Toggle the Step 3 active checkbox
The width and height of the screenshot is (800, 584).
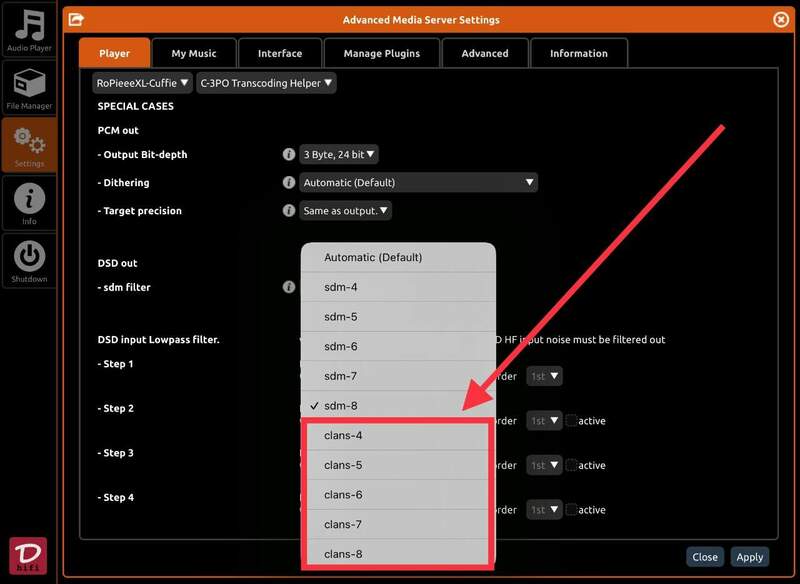tap(572, 465)
